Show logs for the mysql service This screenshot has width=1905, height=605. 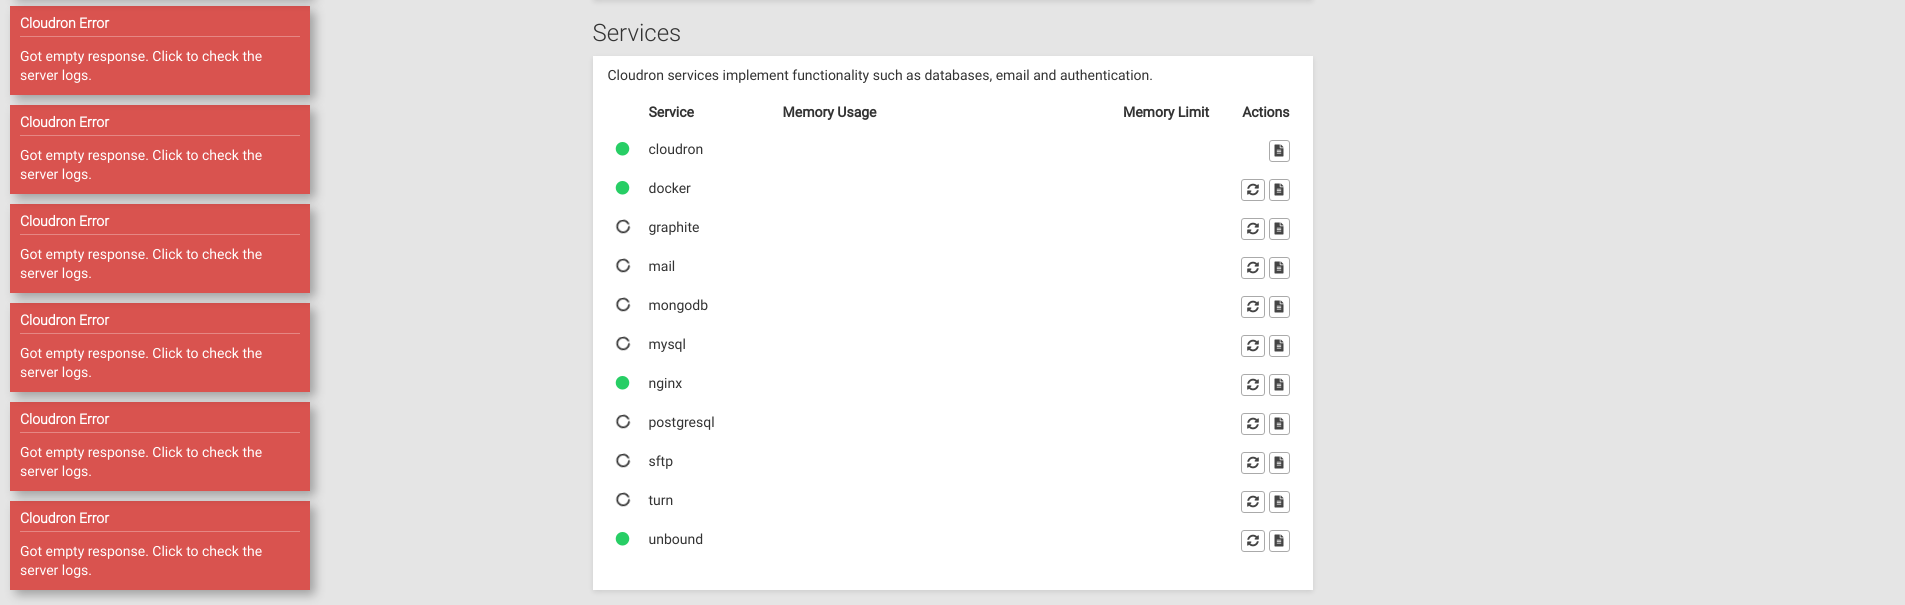(1279, 346)
